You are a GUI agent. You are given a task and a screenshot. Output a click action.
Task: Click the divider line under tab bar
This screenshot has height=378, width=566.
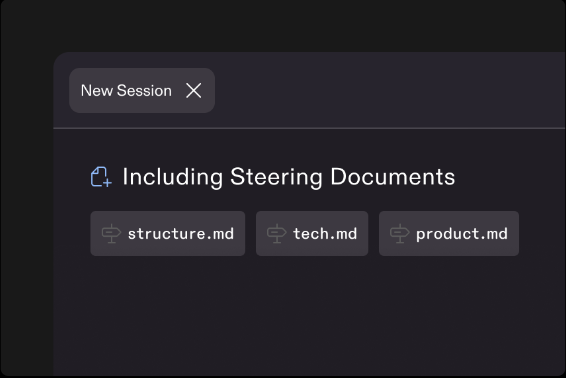click(309, 128)
